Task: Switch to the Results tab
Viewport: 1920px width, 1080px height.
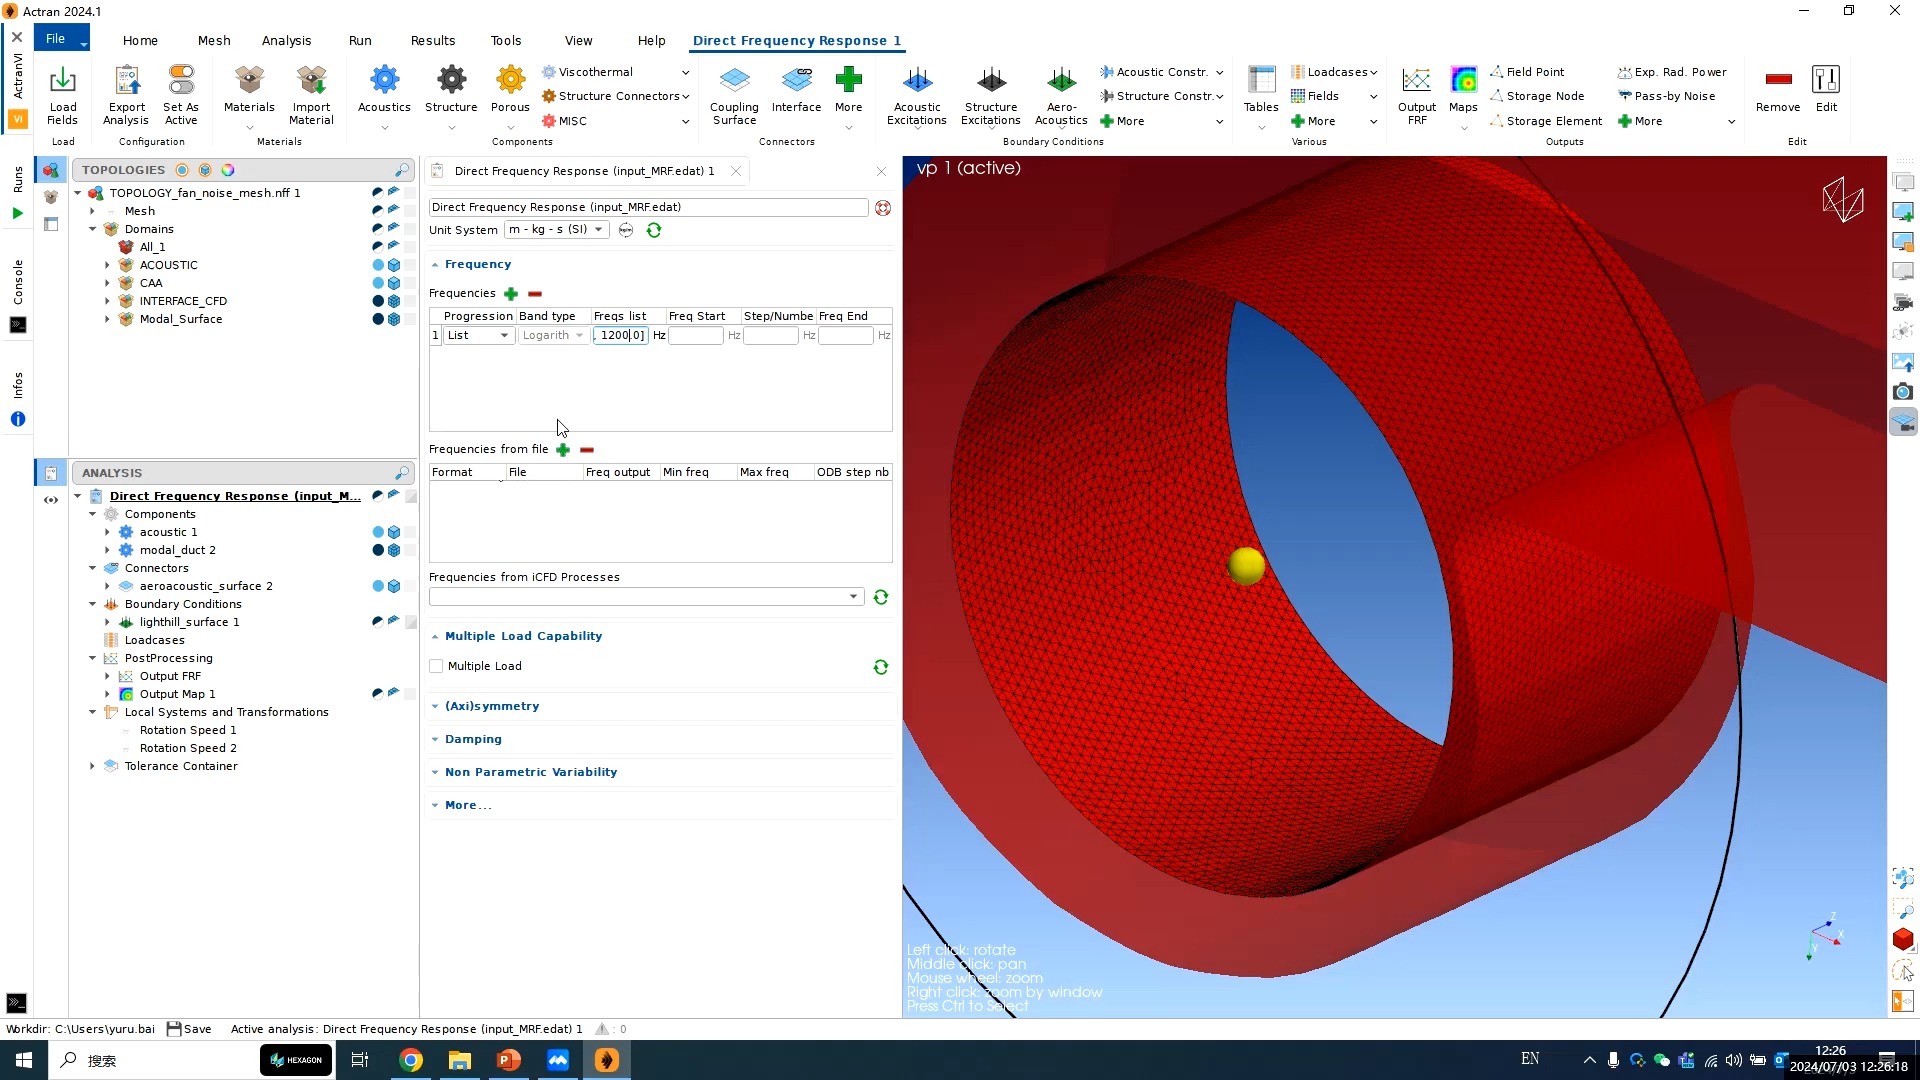Action: point(431,40)
